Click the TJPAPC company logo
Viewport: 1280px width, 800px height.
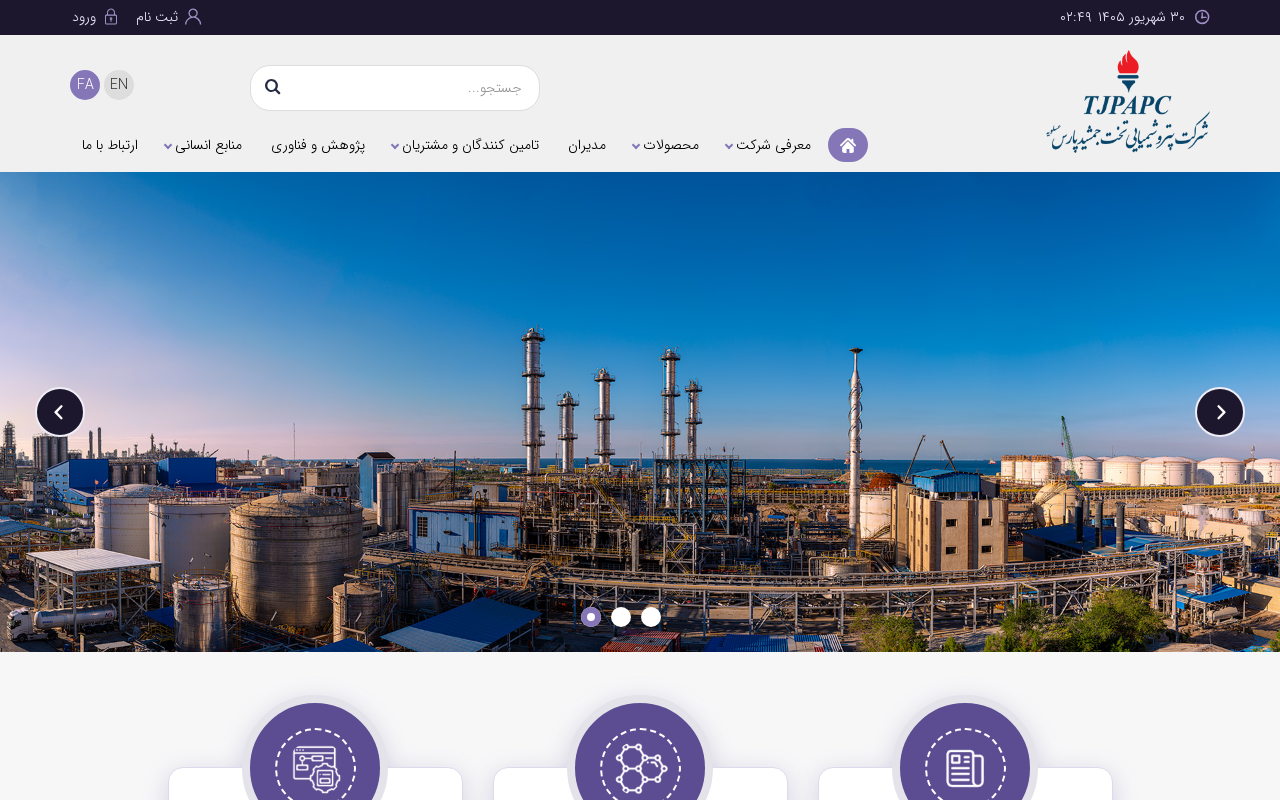pyautogui.click(x=1128, y=100)
